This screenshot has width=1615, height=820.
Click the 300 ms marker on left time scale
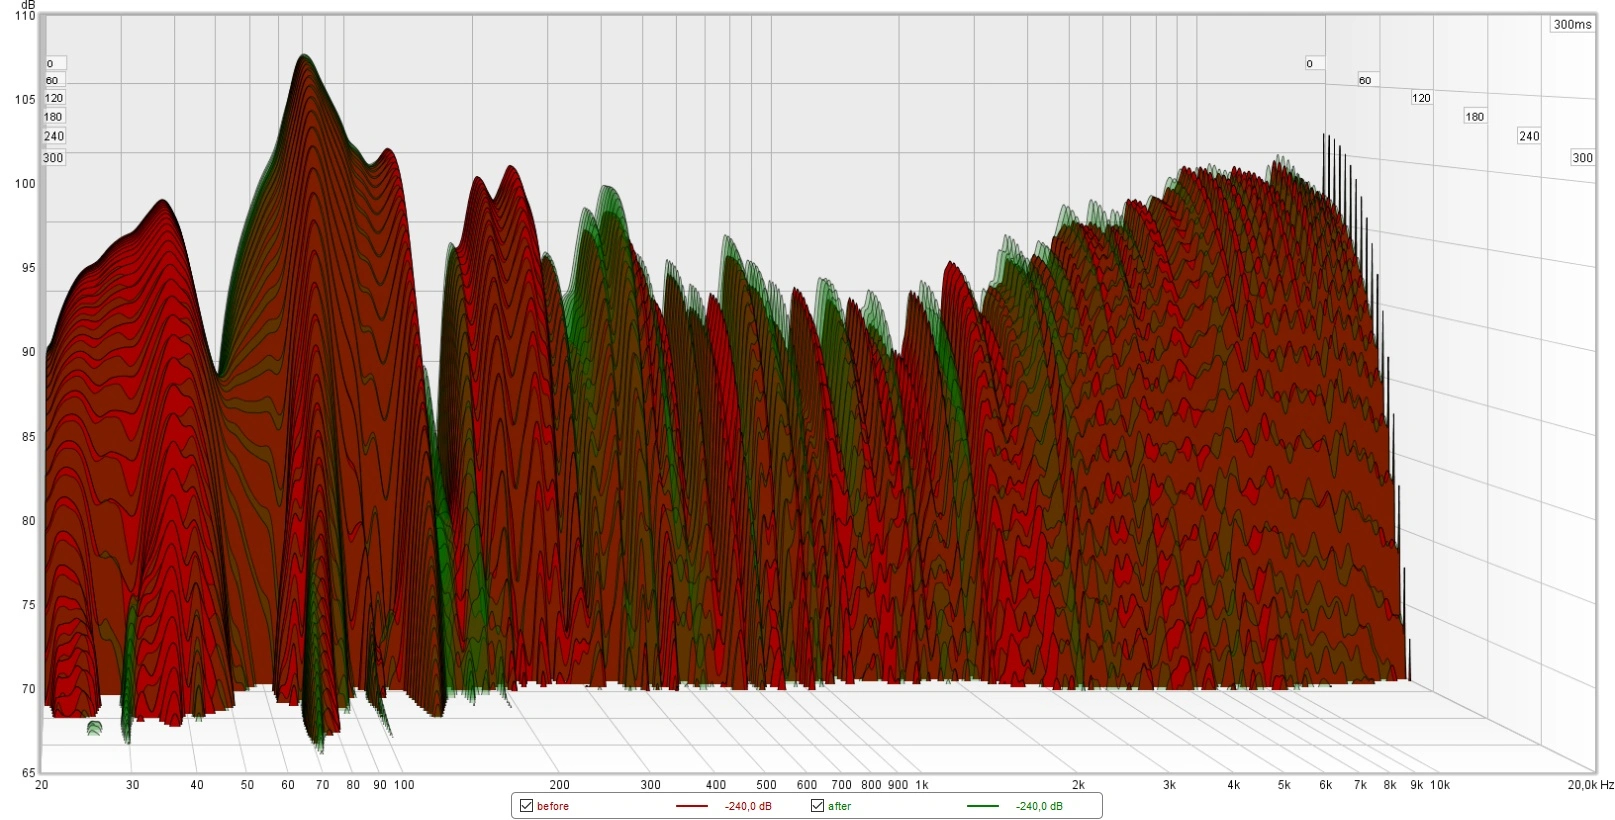(x=53, y=157)
